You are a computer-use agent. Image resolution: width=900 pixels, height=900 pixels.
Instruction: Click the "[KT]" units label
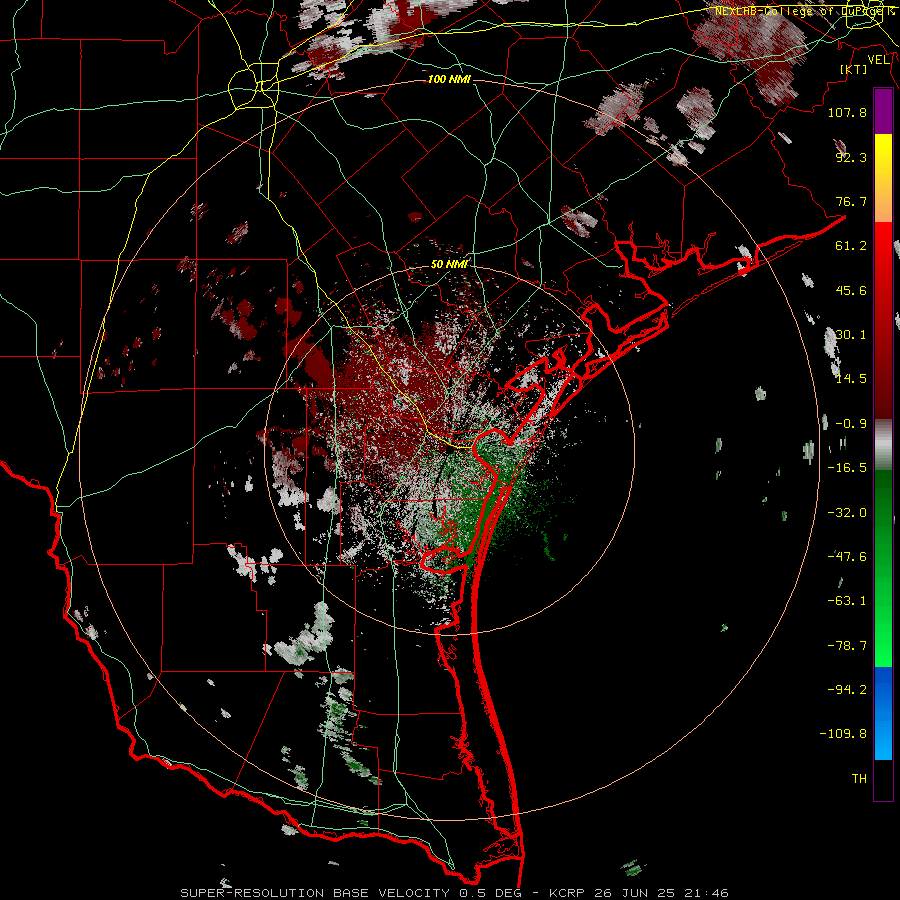tap(854, 69)
